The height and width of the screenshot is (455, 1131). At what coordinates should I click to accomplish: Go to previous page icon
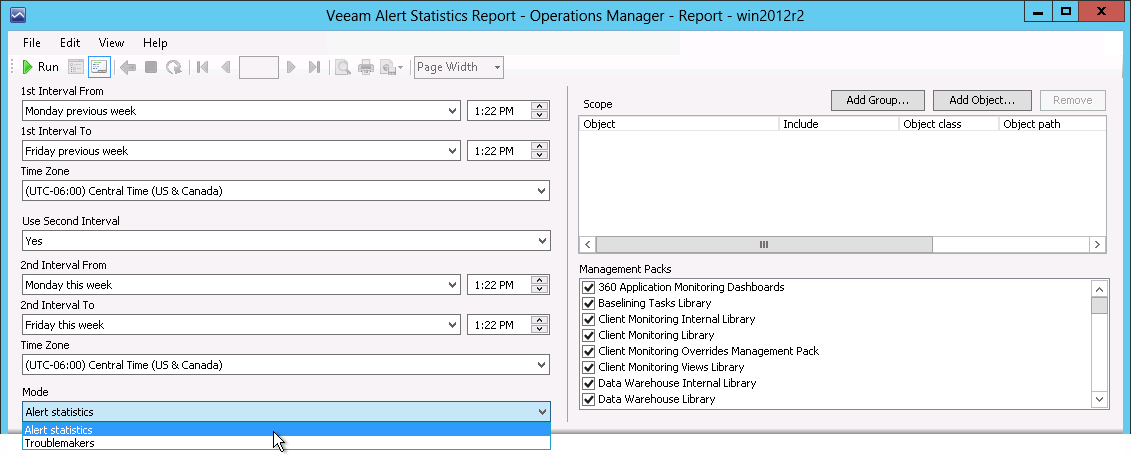click(225, 67)
